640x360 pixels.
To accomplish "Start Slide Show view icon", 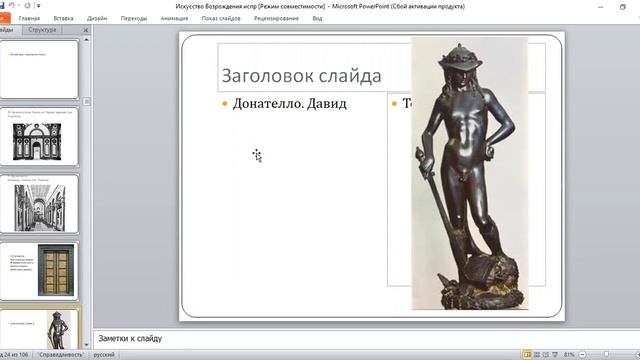I will click(555, 355).
